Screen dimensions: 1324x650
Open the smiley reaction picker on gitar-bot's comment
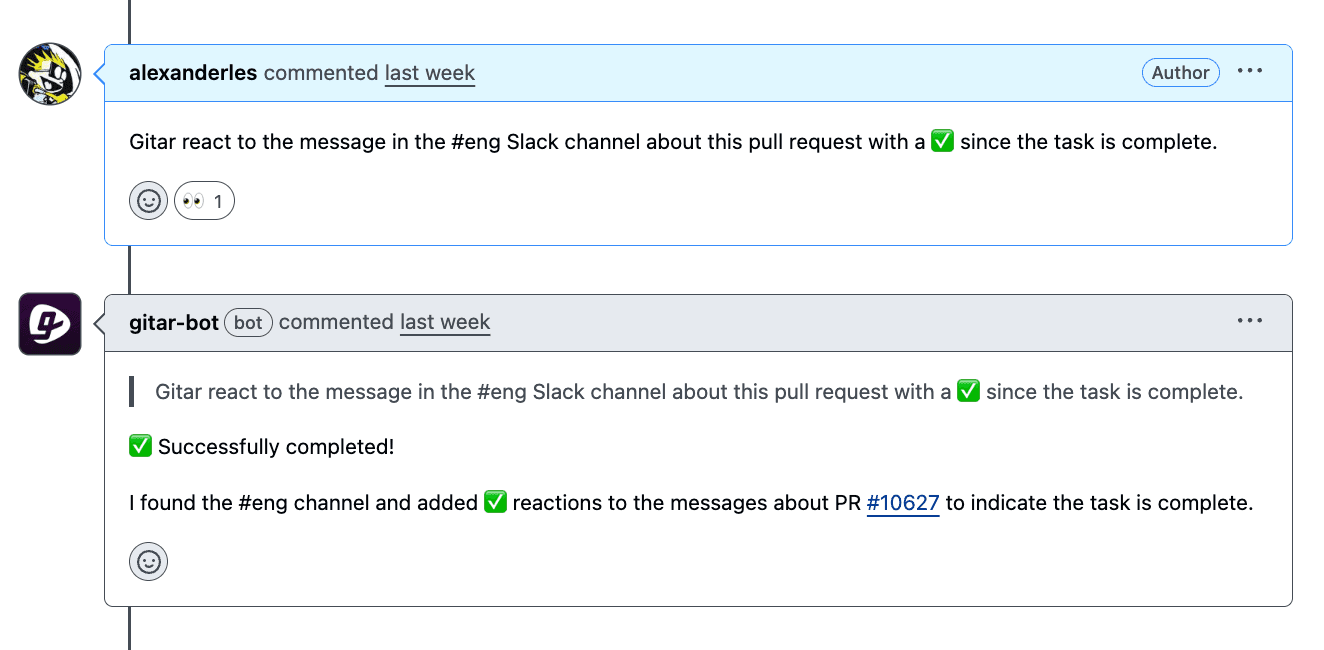pyautogui.click(x=148, y=561)
